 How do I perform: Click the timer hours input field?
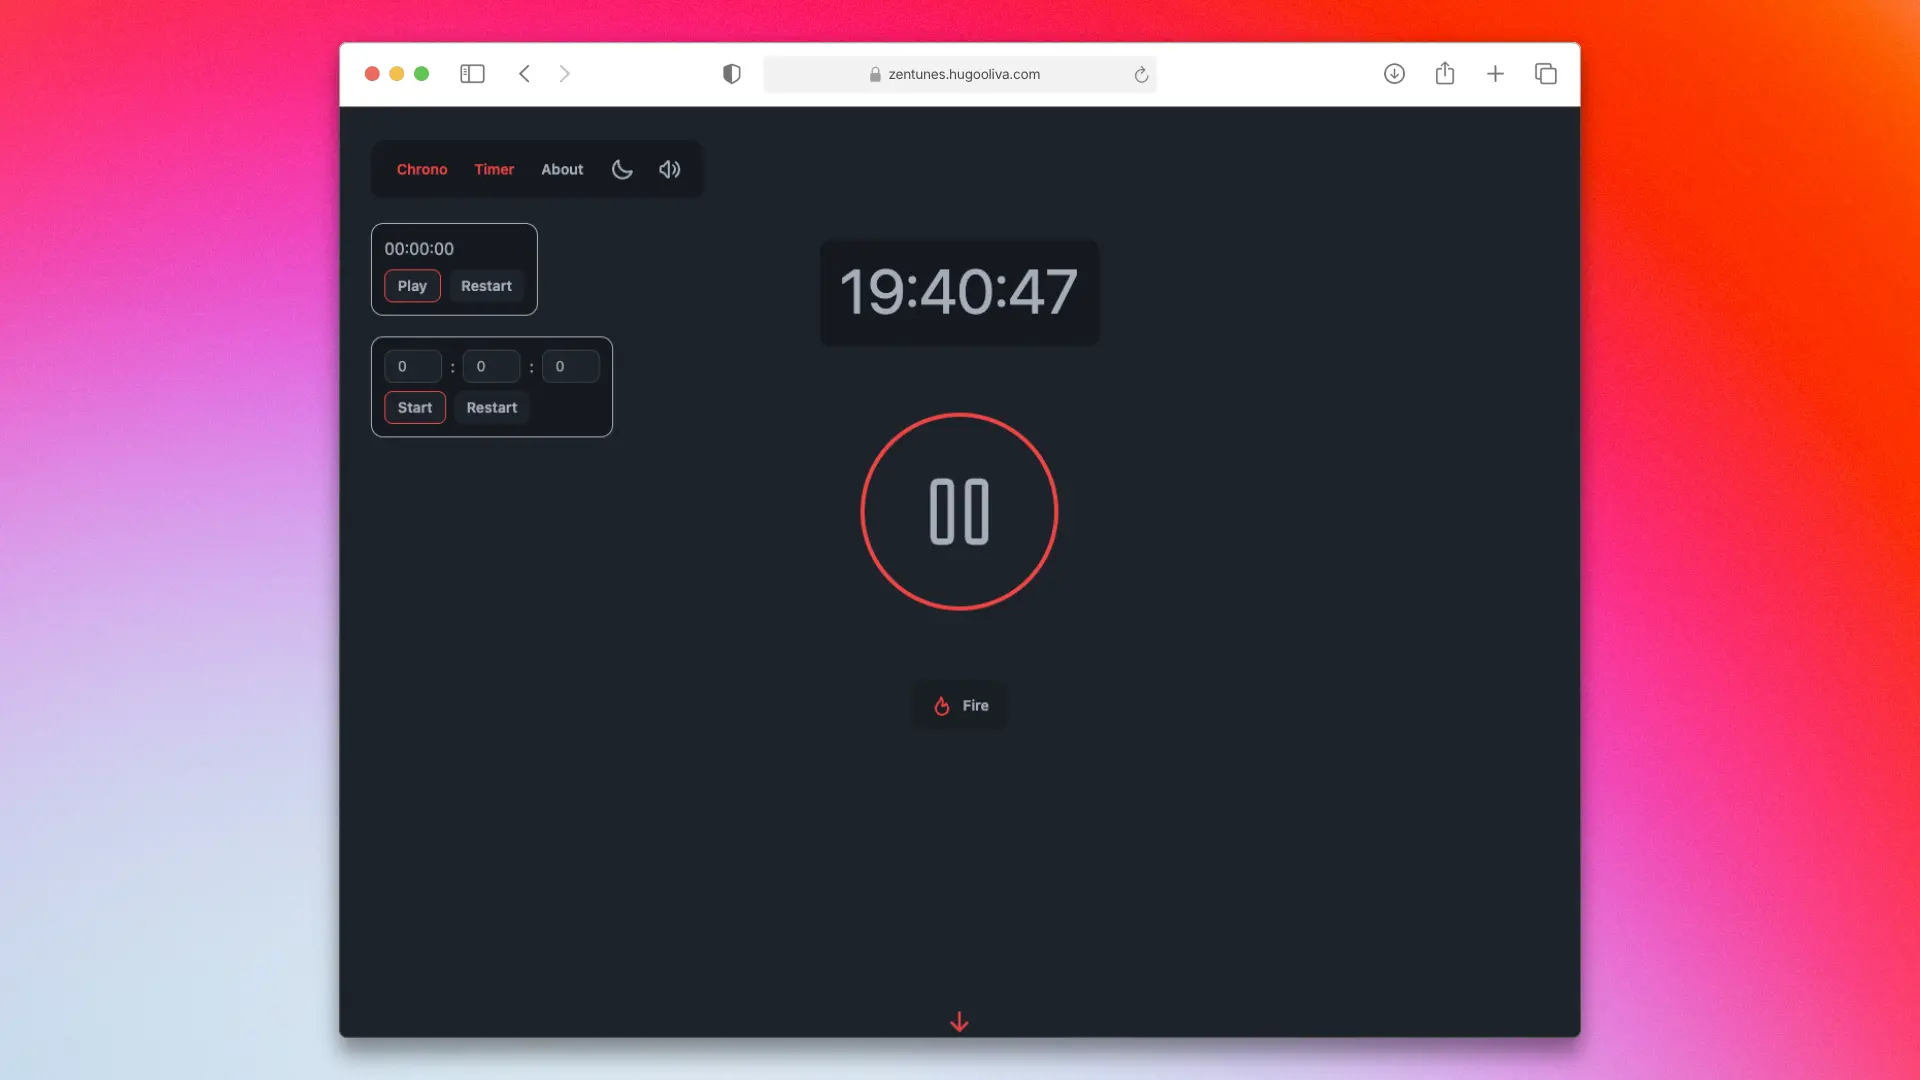(x=412, y=367)
